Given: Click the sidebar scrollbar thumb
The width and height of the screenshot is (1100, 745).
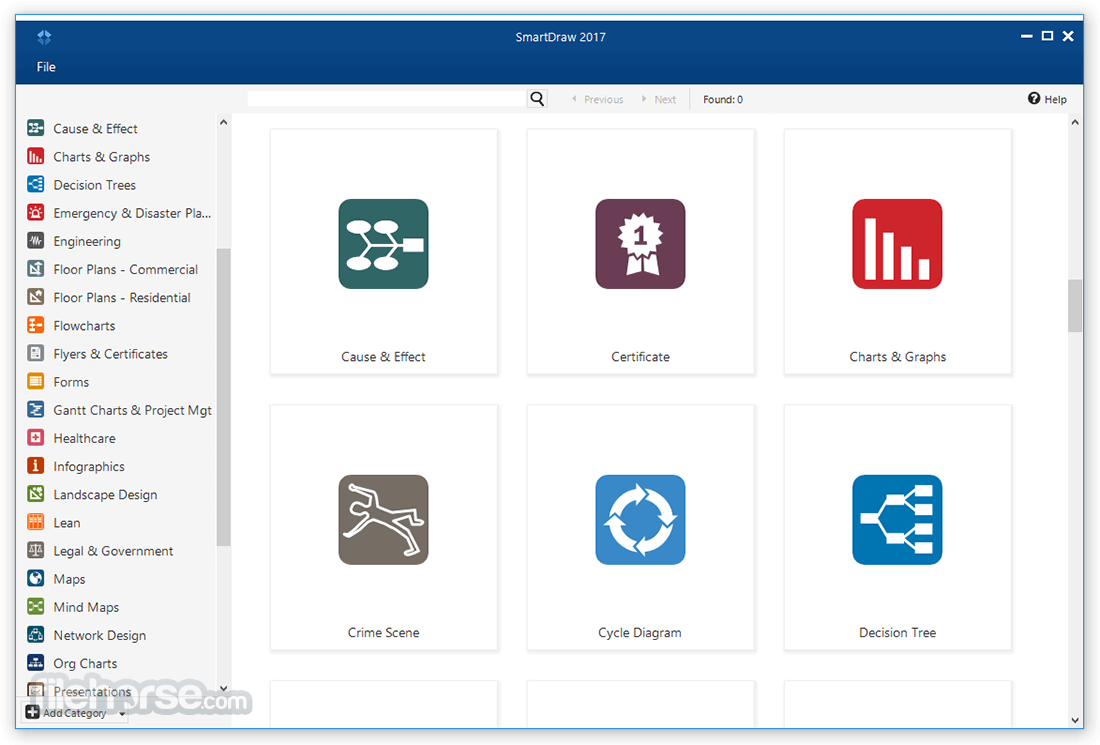Looking at the screenshot, I should click(224, 397).
